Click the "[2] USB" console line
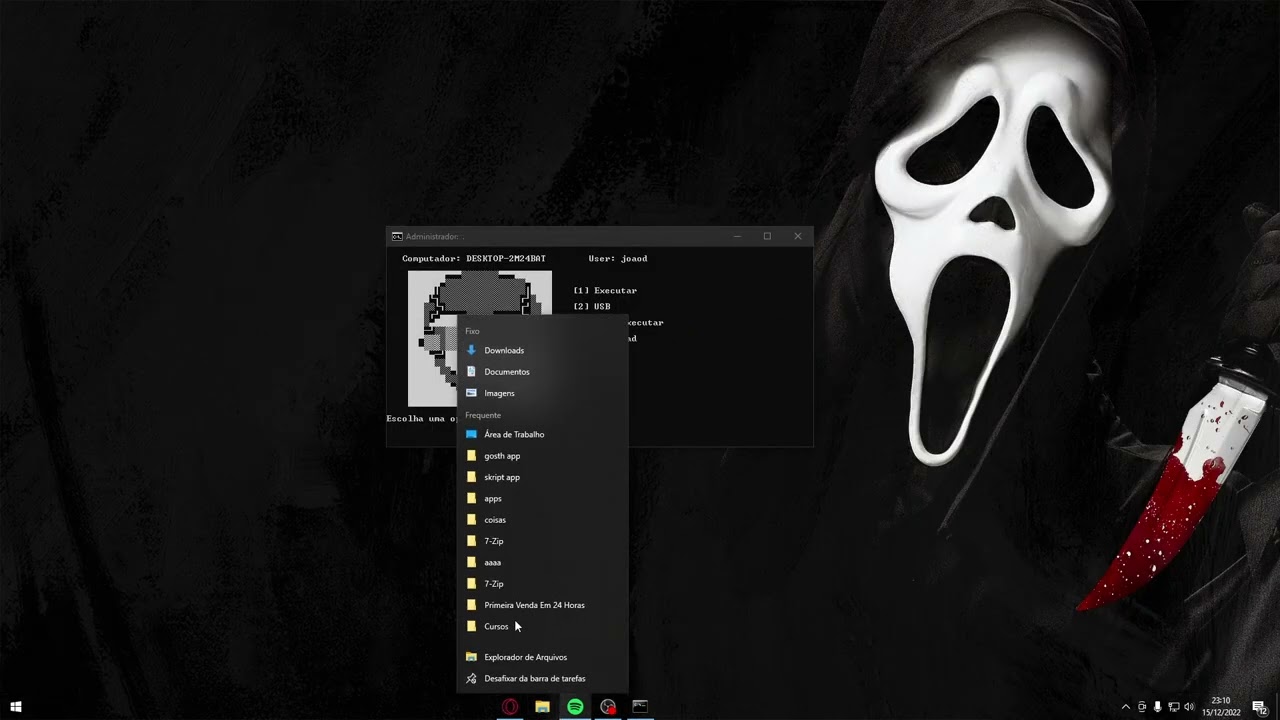The width and height of the screenshot is (1280, 720). click(592, 306)
